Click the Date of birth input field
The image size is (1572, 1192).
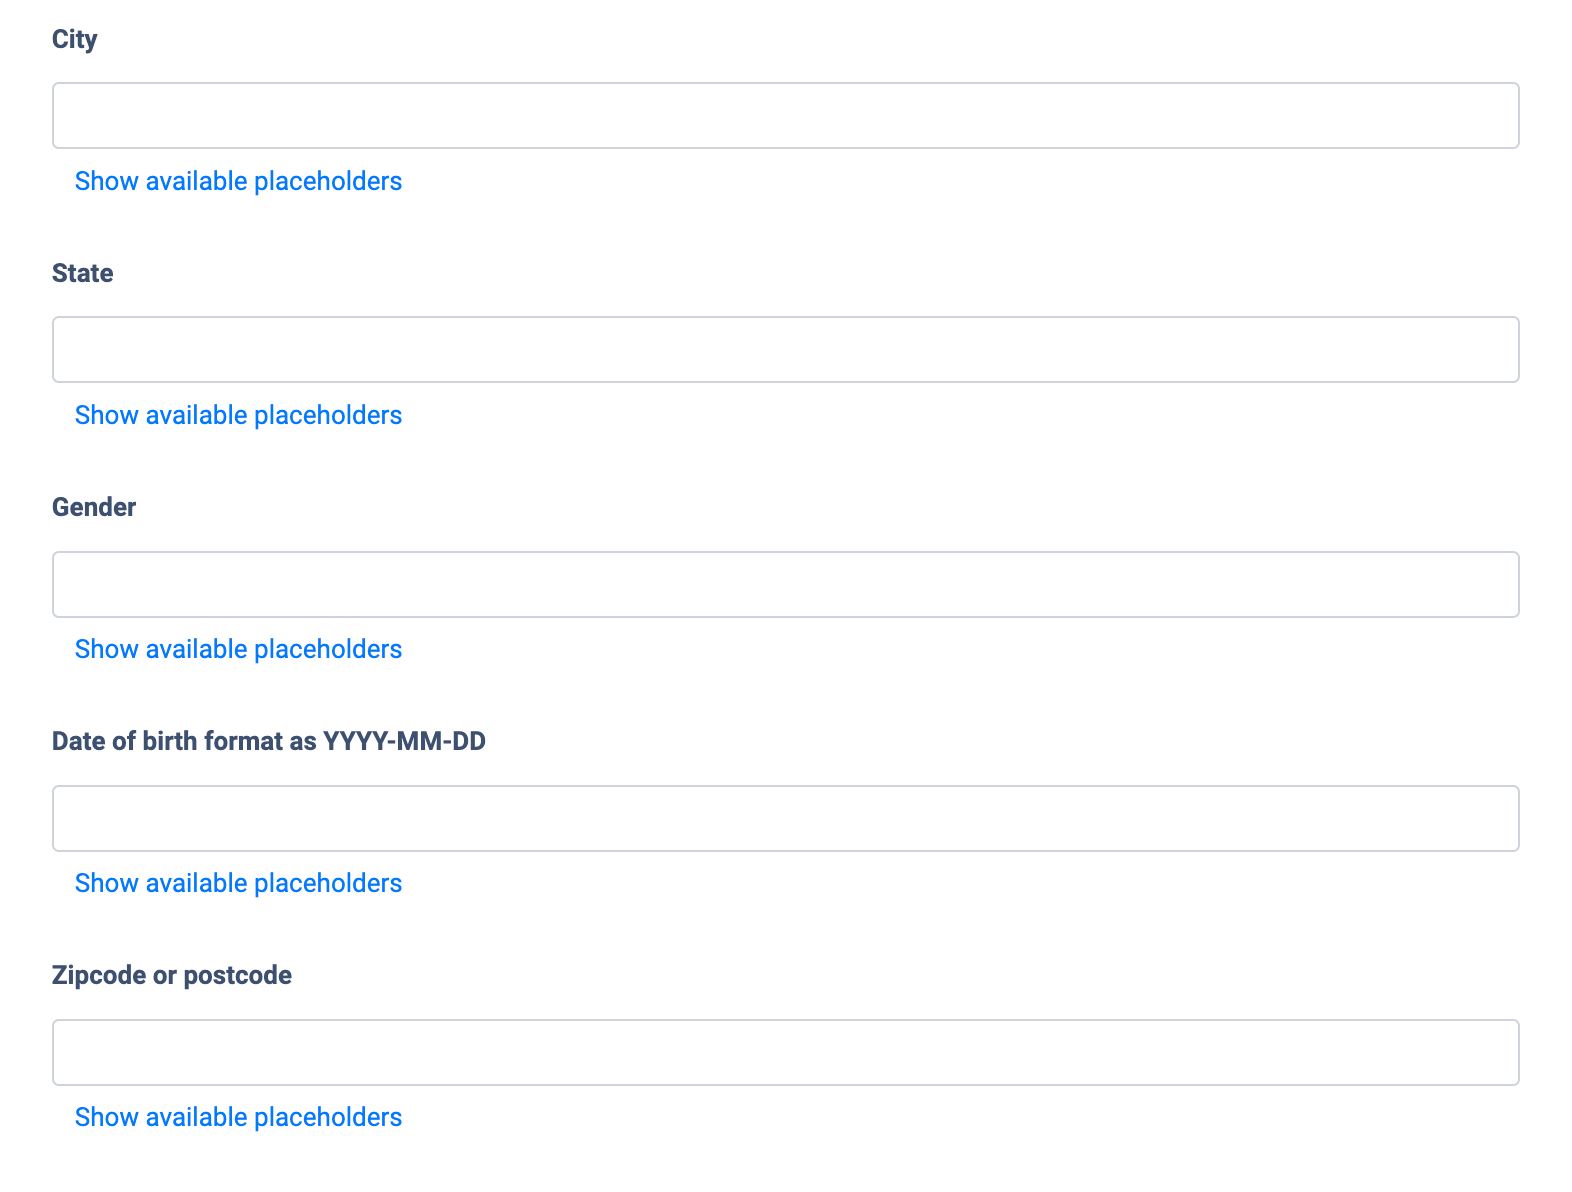[785, 818]
